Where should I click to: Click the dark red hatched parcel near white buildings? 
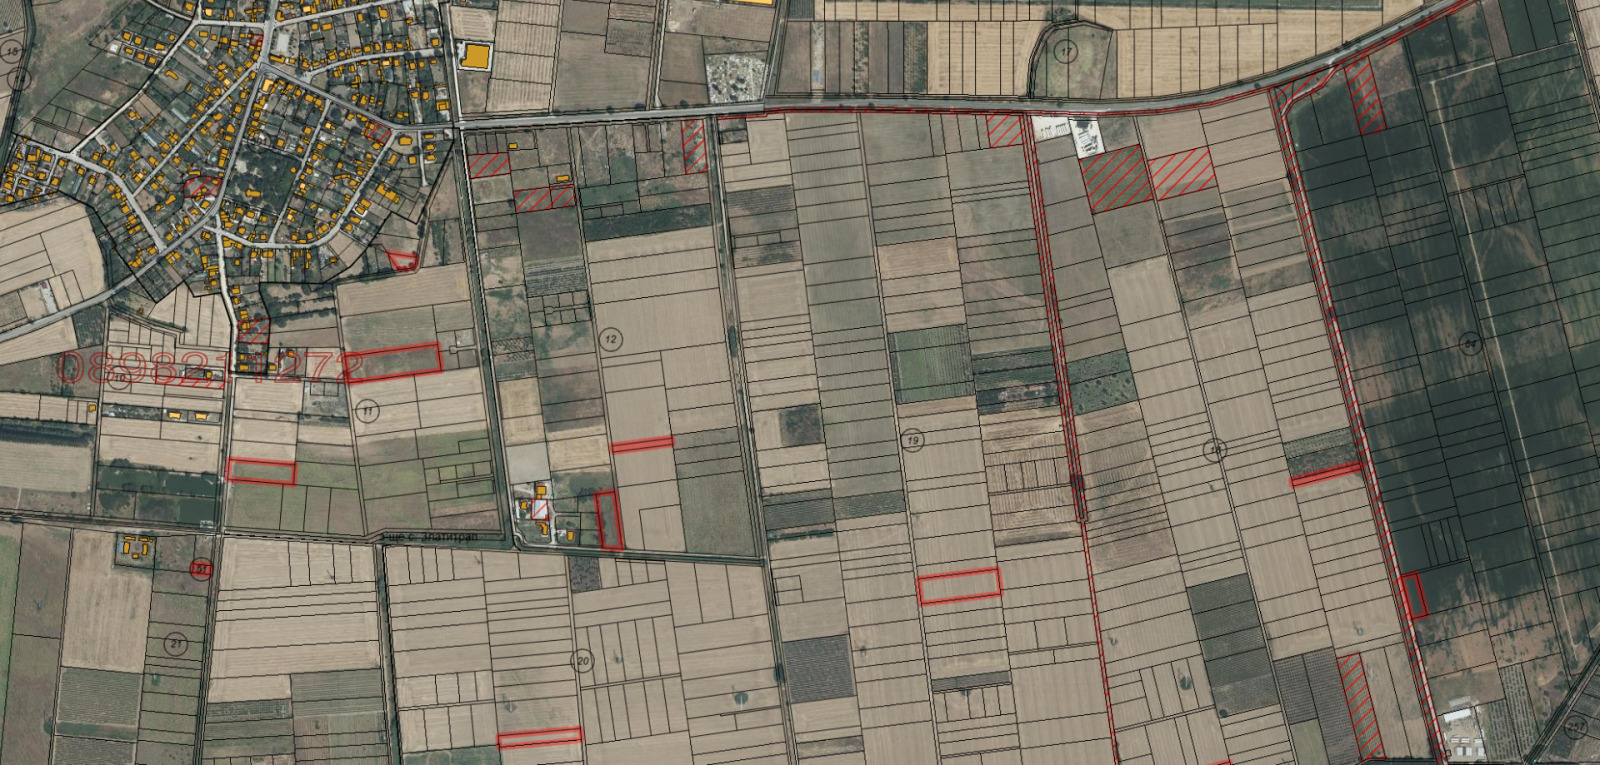[1116, 179]
